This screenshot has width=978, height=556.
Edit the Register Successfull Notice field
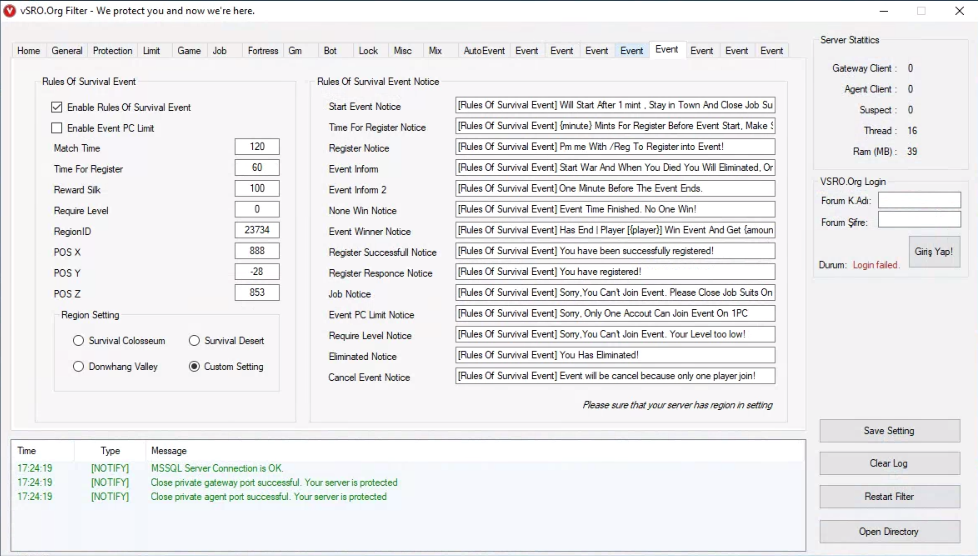pyautogui.click(x=615, y=251)
